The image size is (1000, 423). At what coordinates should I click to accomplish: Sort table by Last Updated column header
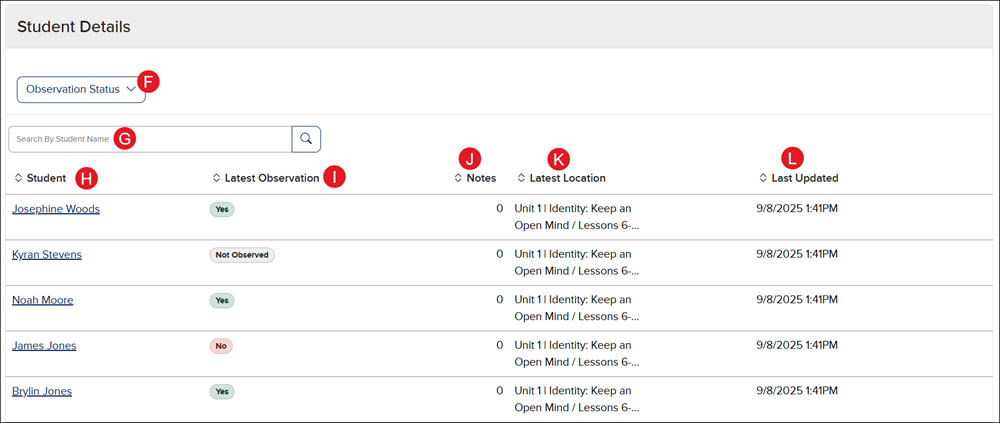[804, 178]
